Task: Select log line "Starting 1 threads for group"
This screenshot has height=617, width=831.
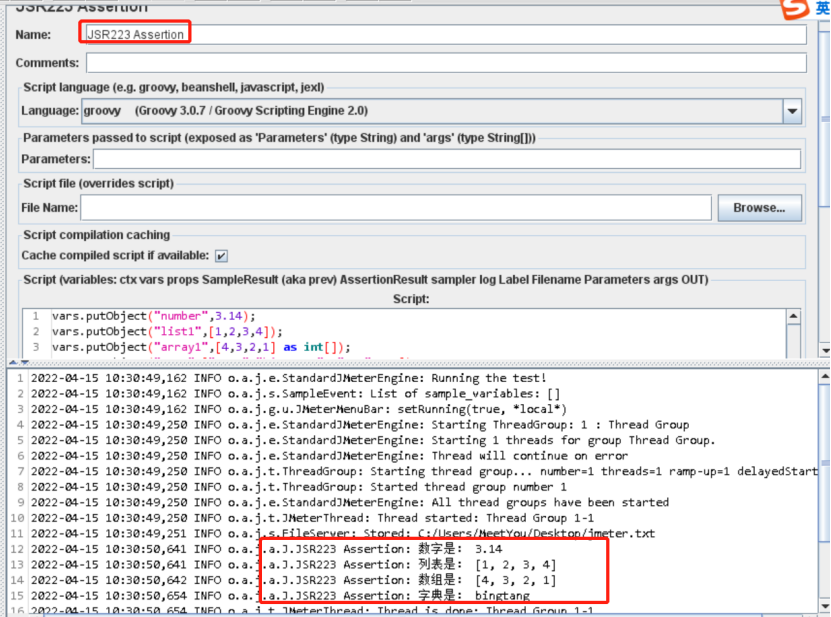Action: [x=373, y=440]
